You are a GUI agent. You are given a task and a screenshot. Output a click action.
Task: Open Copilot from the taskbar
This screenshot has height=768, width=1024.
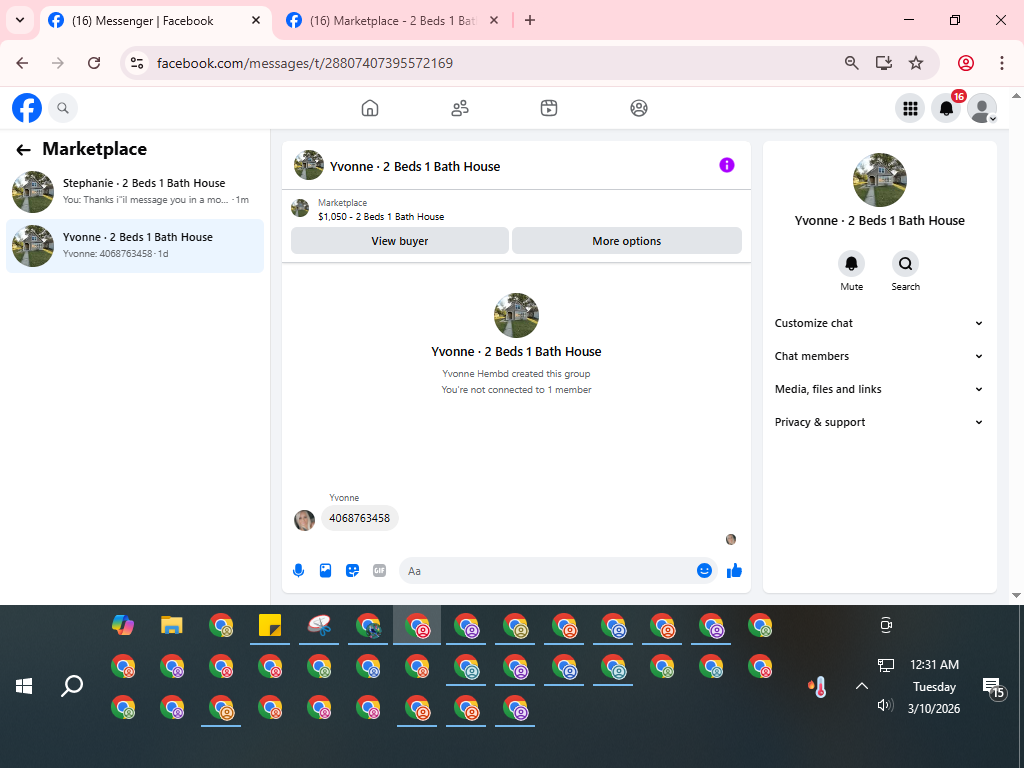tap(123, 625)
